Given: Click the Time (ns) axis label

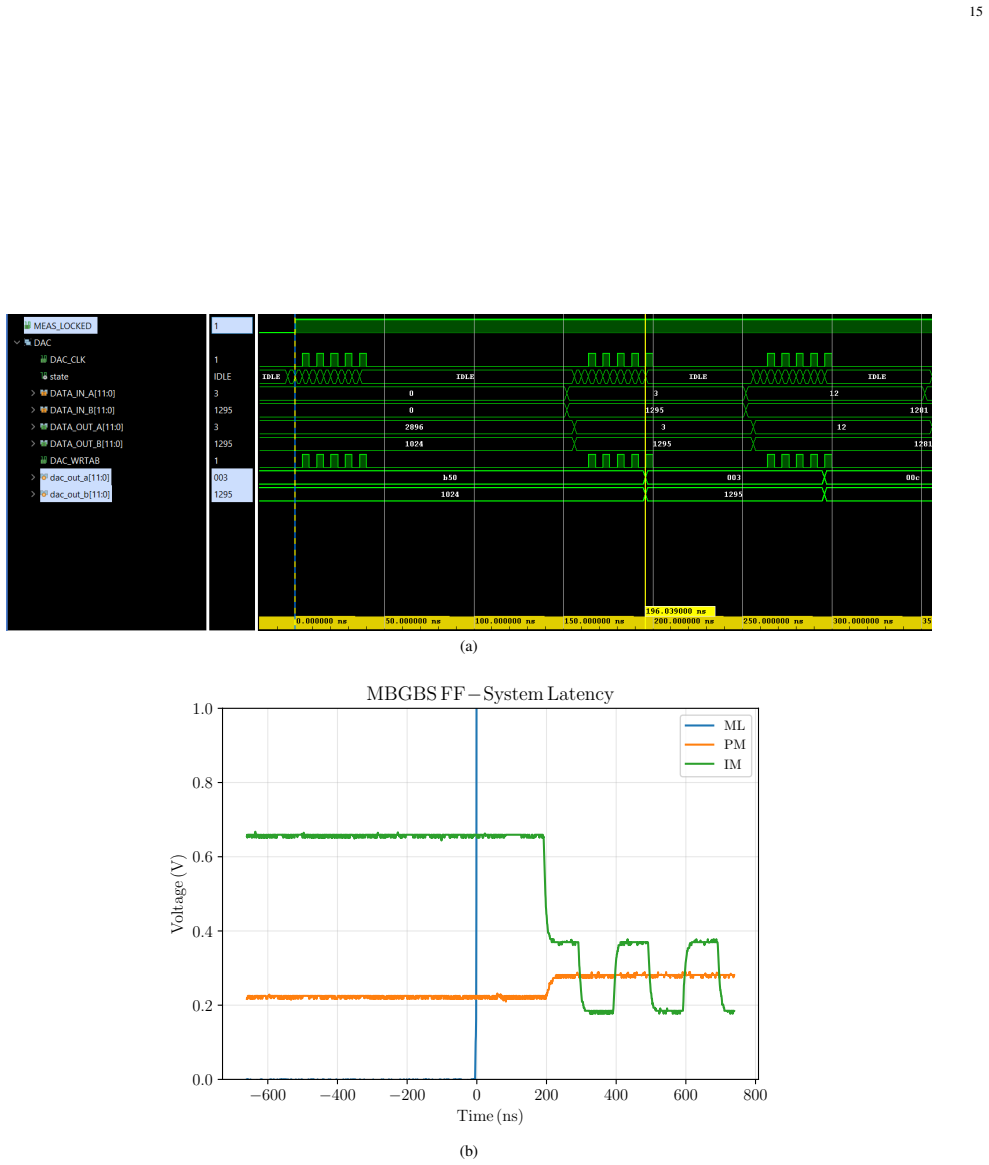Looking at the screenshot, I should click(x=490, y=1116).
